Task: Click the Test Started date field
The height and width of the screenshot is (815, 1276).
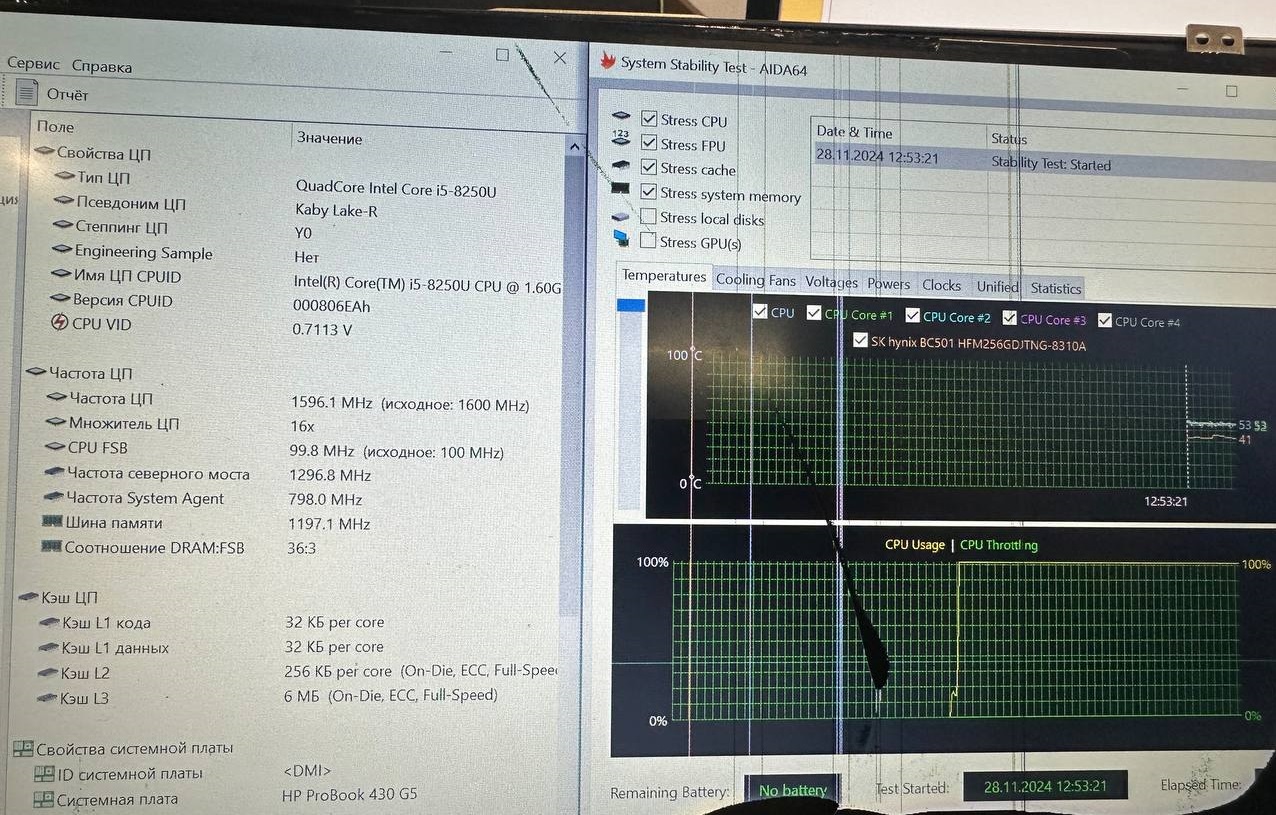Action: (x=1045, y=786)
